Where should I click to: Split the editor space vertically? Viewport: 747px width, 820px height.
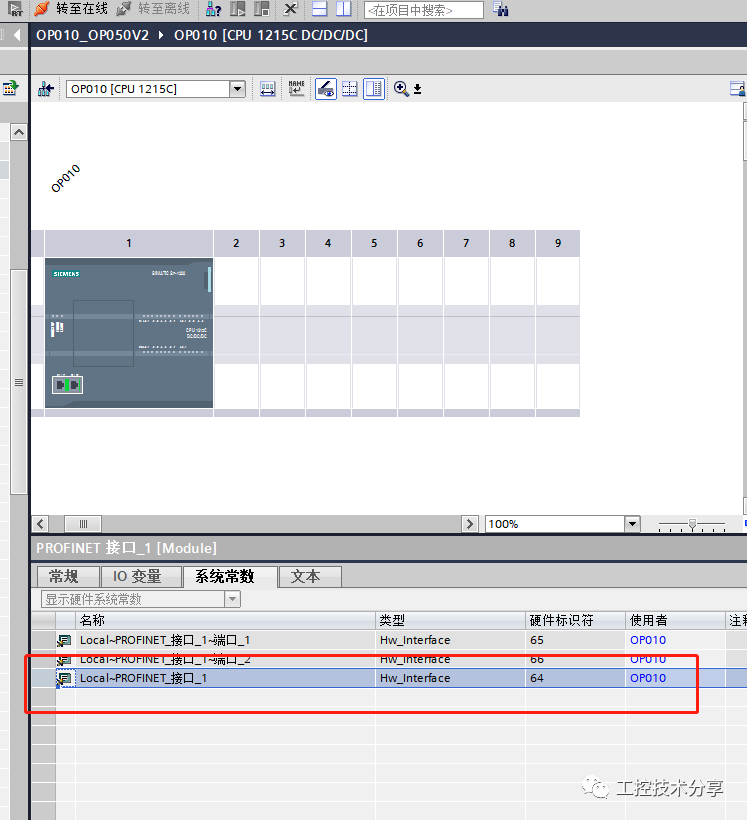tap(344, 9)
